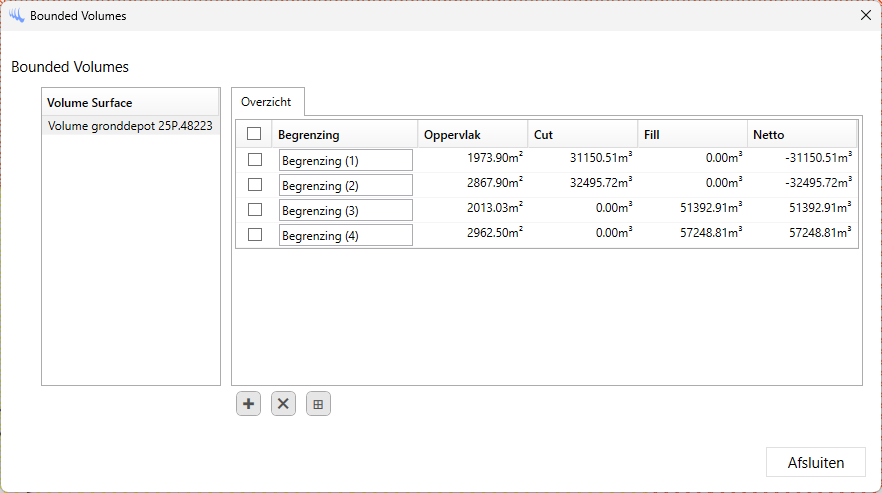Screen dimensions: 882x493
Task: Click the add boundary plus icon
Action: 248,404
